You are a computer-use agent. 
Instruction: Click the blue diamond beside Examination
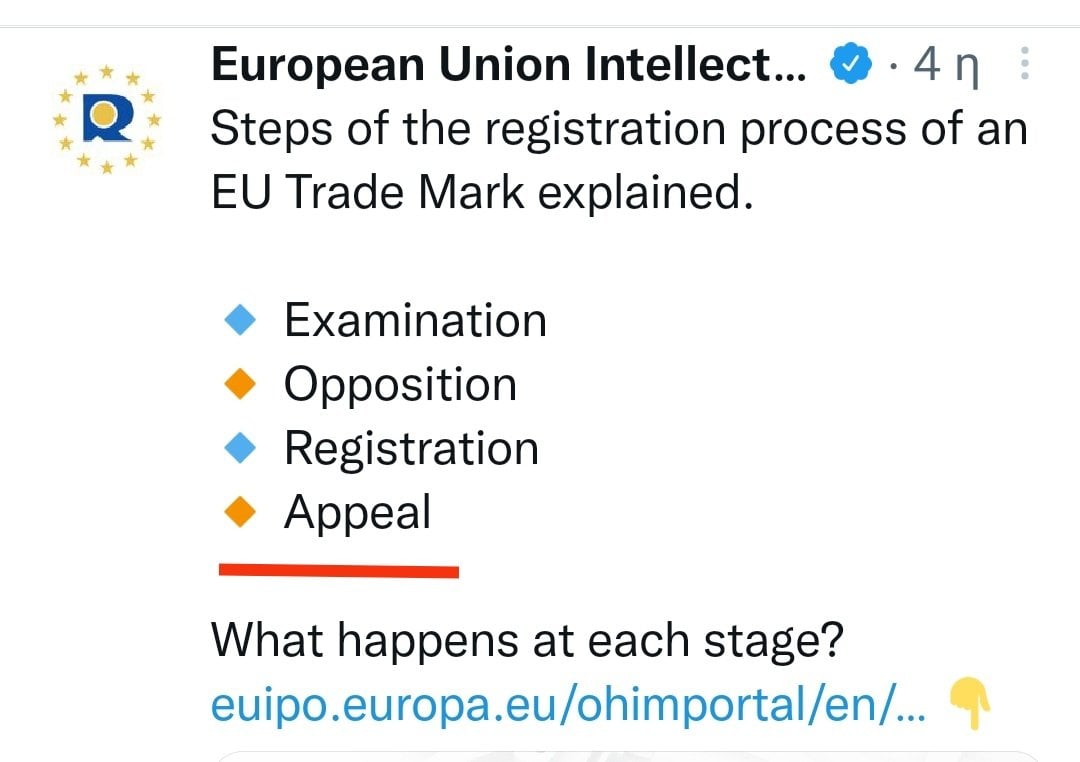(240, 320)
